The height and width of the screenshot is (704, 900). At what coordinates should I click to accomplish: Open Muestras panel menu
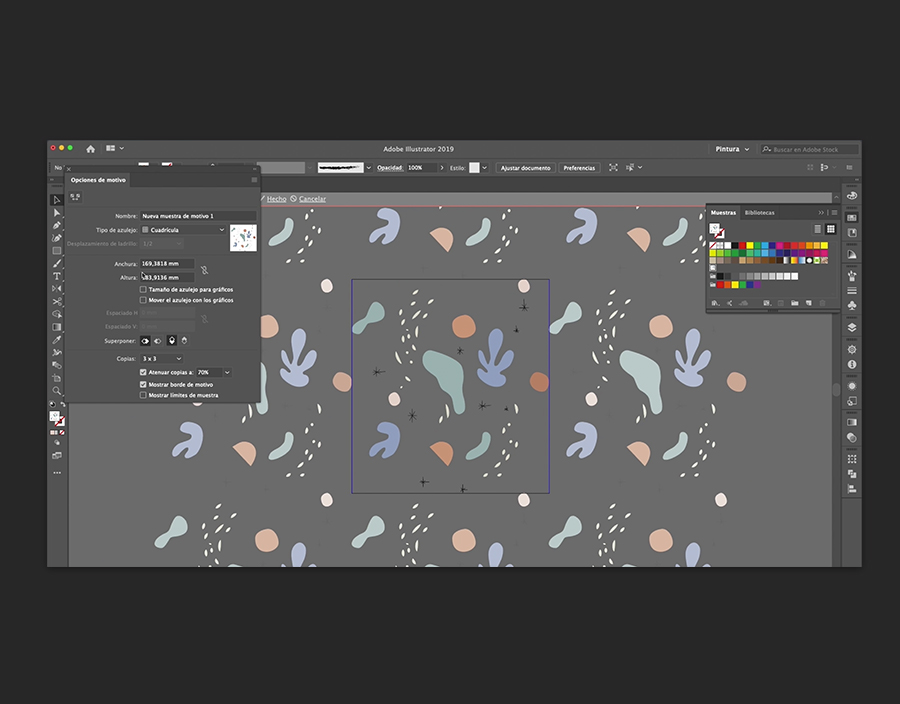pos(834,212)
